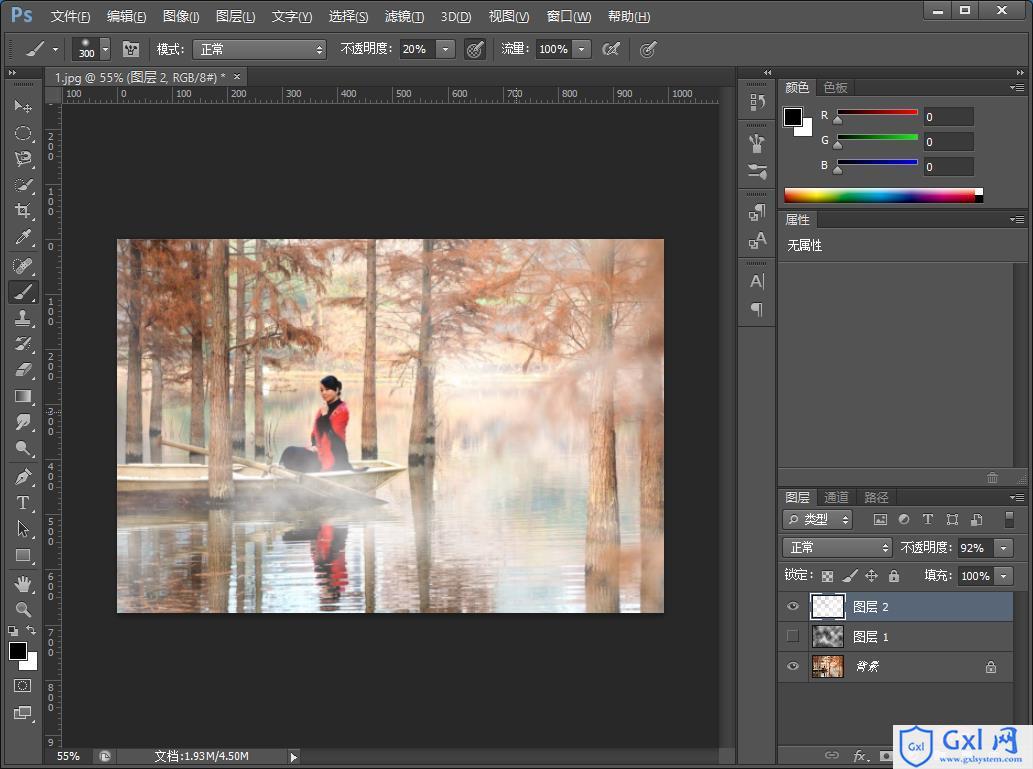Toggle pressure control for size
This screenshot has height=769, width=1033.
click(x=648, y=49)
